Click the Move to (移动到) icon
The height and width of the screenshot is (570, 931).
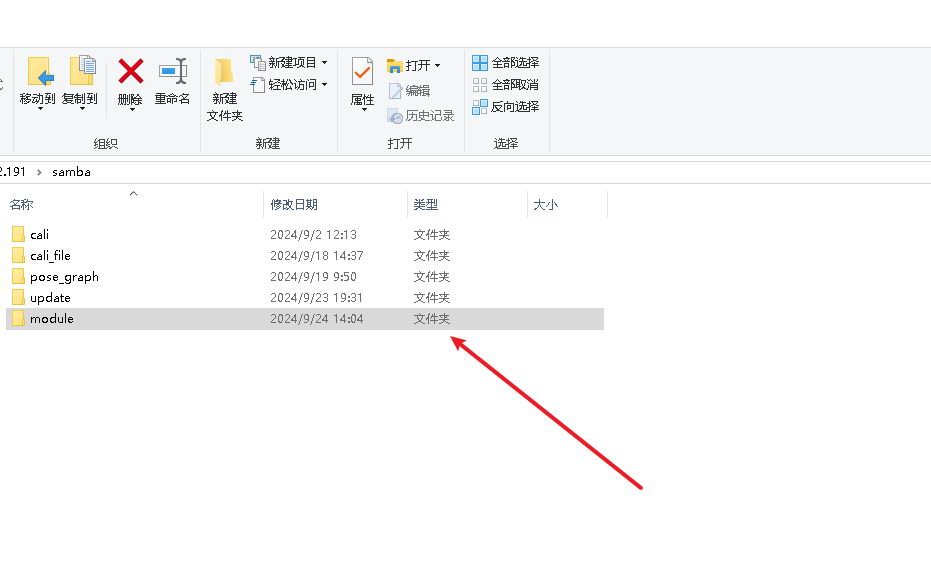[x=40, y=71]
